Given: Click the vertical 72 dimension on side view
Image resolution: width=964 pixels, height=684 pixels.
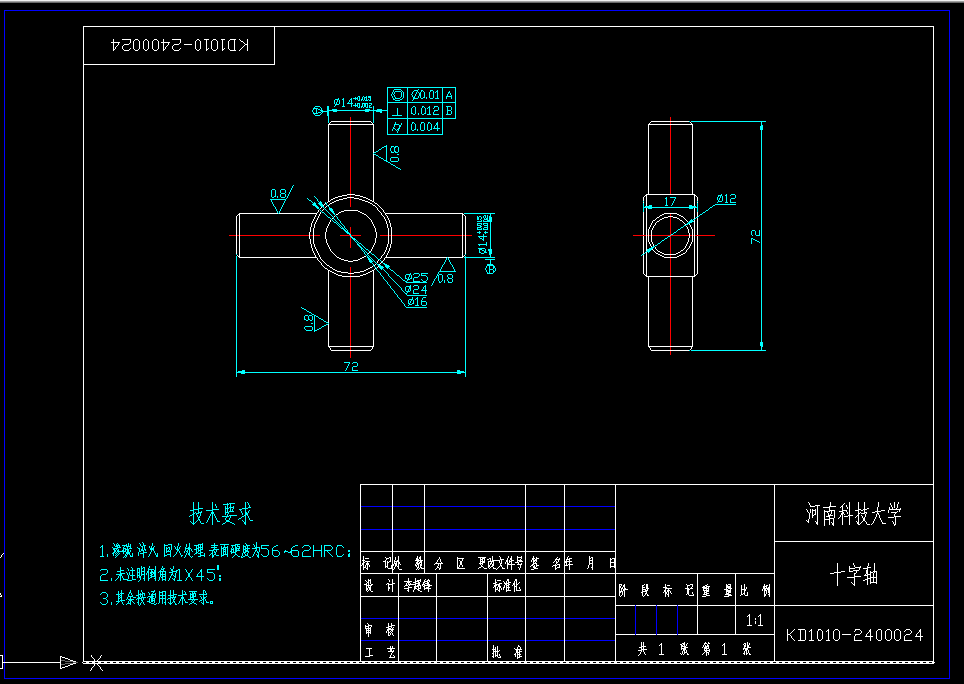Looking at the screenshot, I should point(756,237).
